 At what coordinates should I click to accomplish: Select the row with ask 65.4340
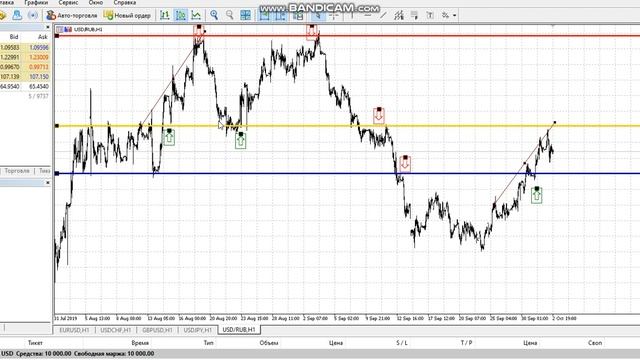pyautogui.click(x=25, y=87)
